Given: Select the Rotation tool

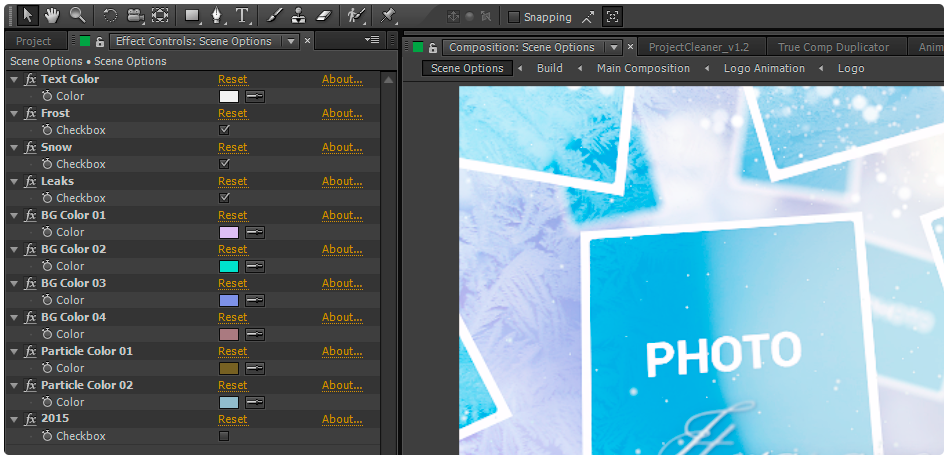Looking at the screenshot, I should point(110,15).
